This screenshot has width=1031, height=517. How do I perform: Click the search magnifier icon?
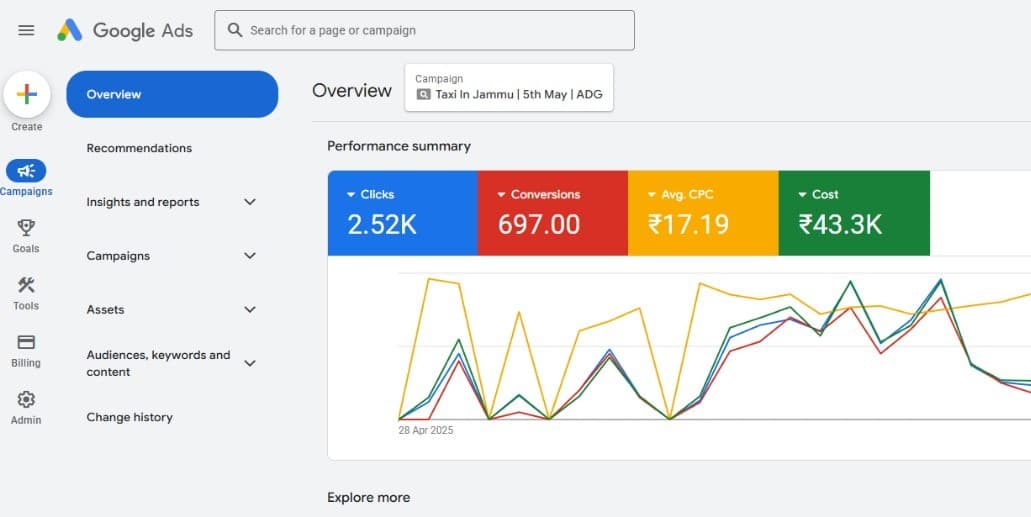click(235, 30)
